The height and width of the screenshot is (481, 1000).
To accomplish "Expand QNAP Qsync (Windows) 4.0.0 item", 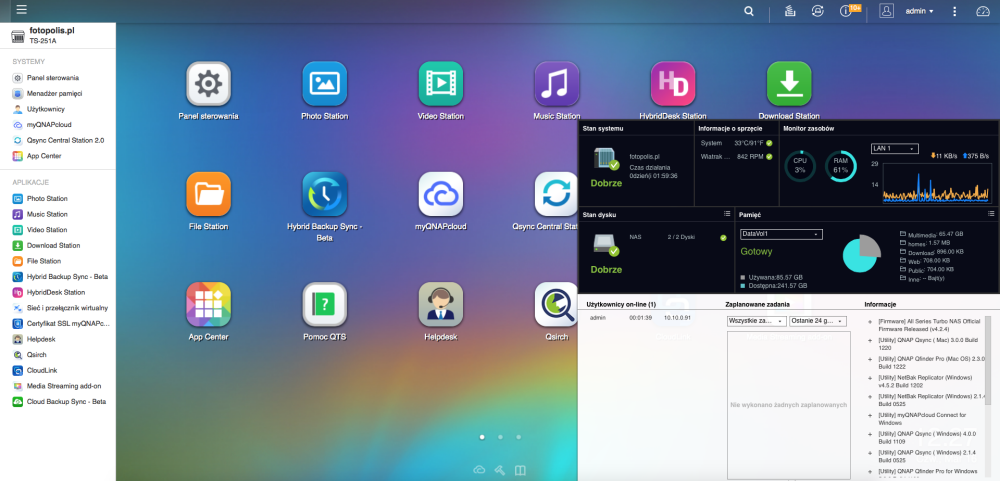I will tap(870, 434).
